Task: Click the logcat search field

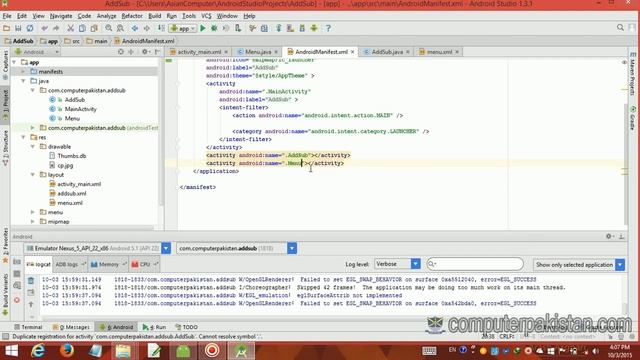Action: point(475,264)
